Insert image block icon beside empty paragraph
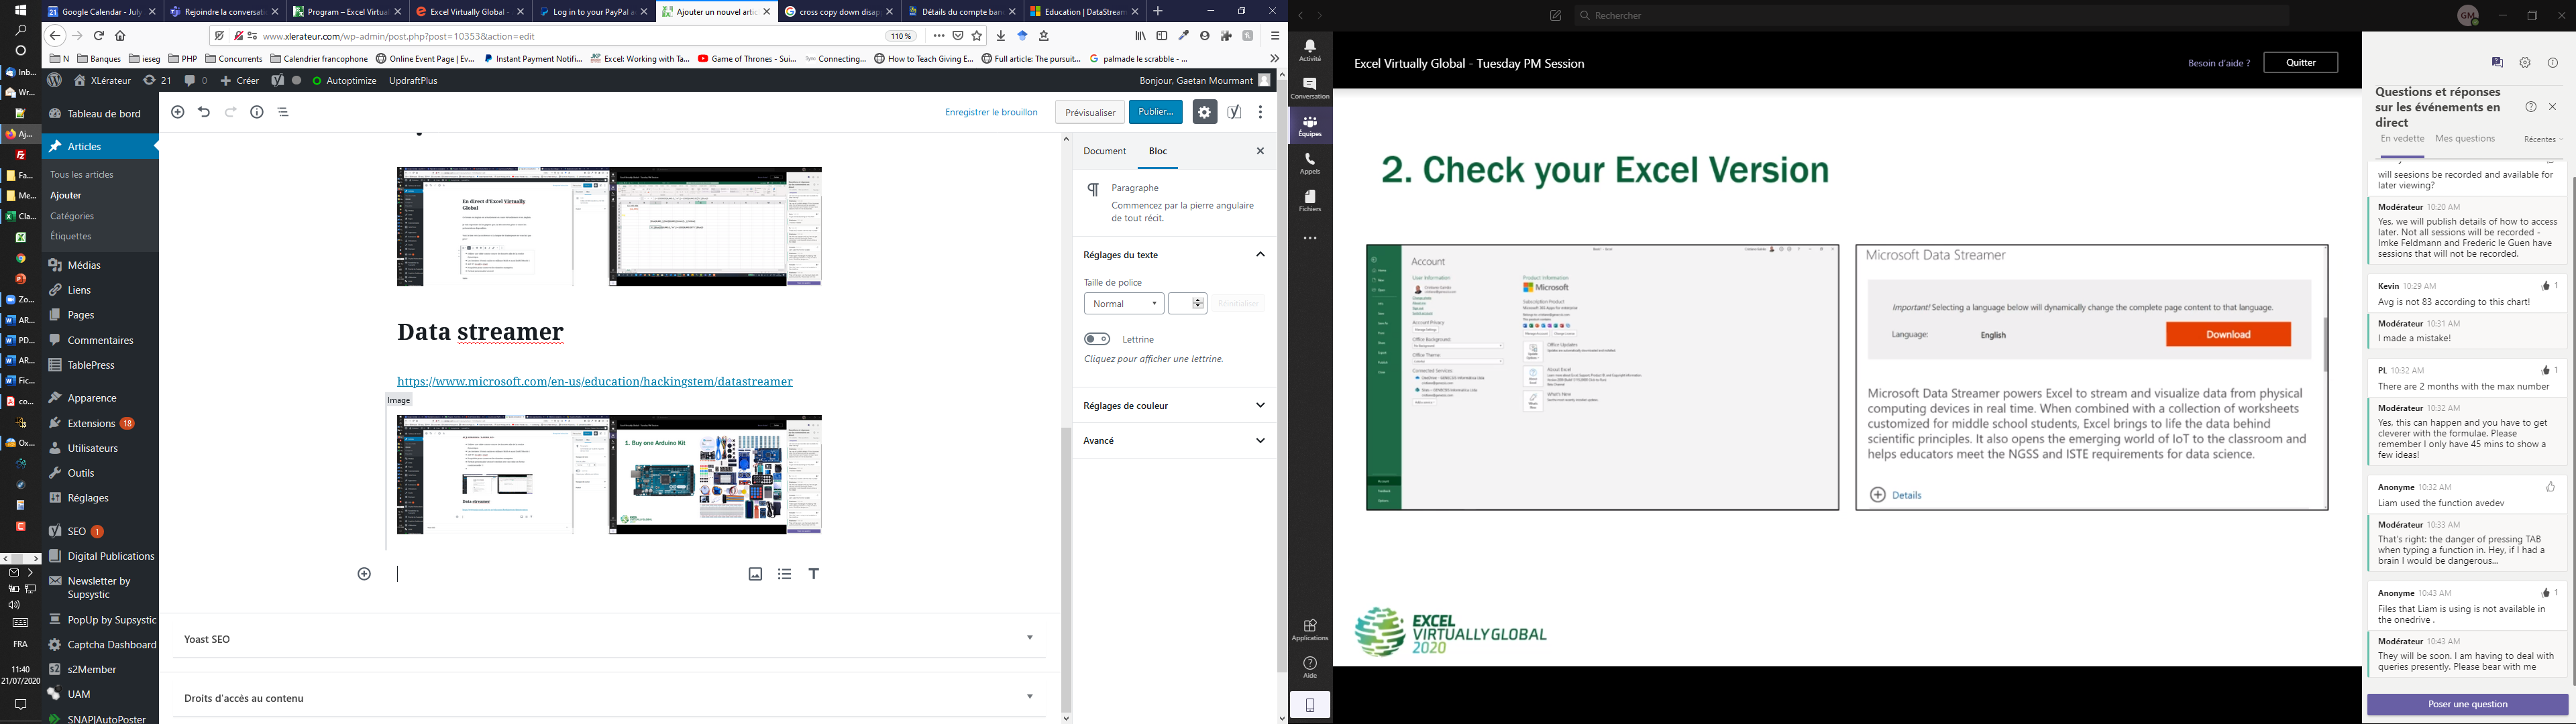This screenshot has height=724, width=2576. (x=755, y=574)
